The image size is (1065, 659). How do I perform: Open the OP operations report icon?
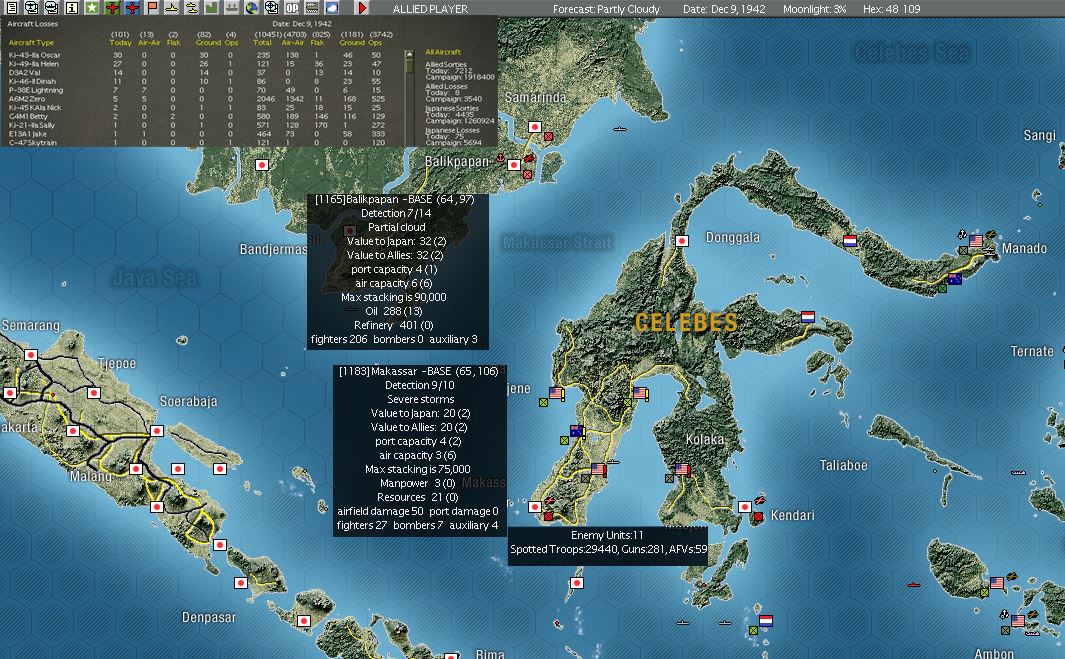[x=292, y=8]
